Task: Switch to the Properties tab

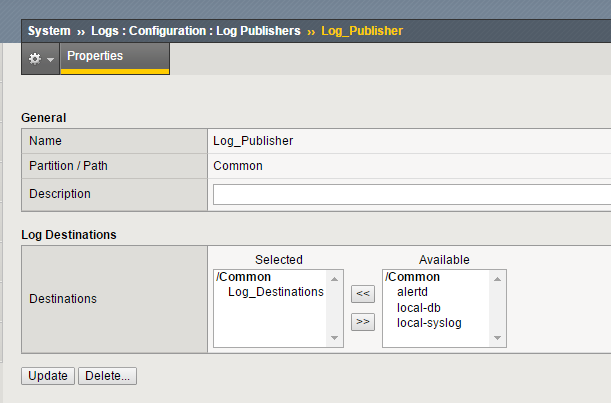Action: (95, 56)
